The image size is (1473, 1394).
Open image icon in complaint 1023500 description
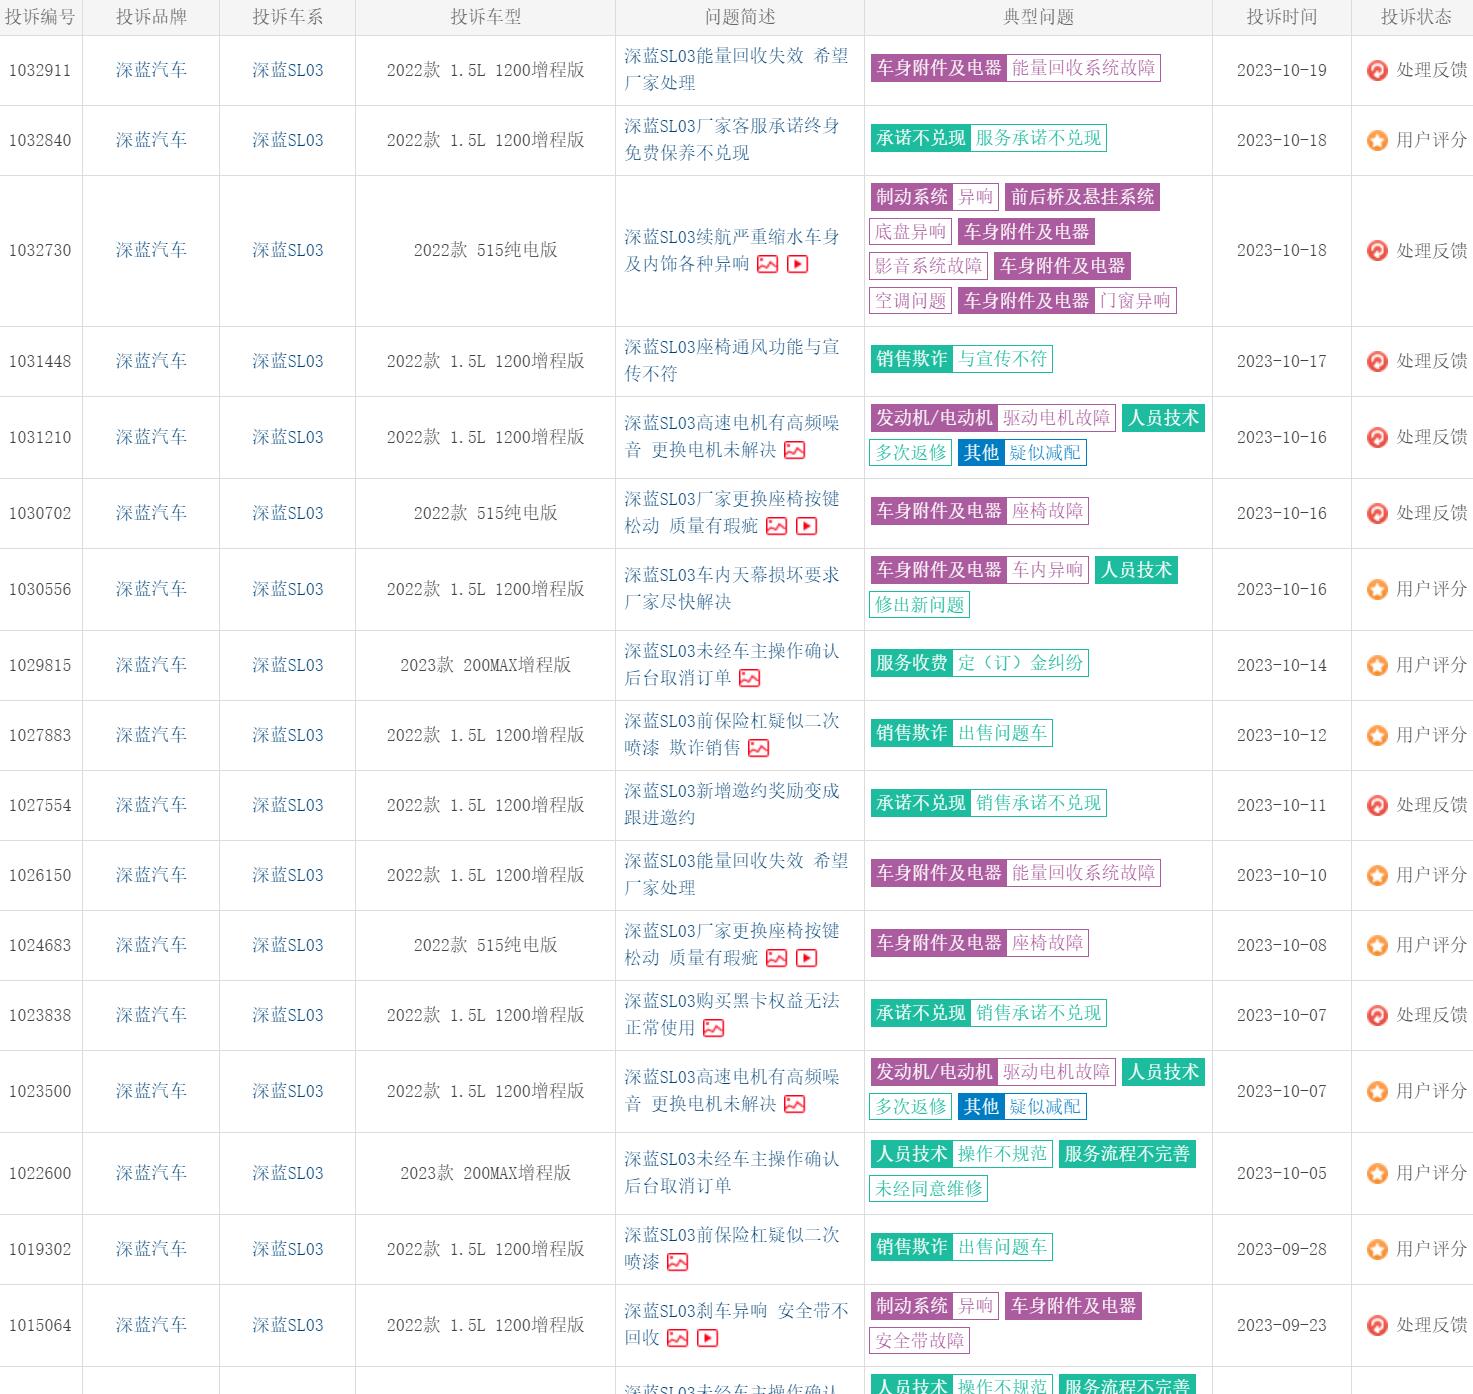794,1104
